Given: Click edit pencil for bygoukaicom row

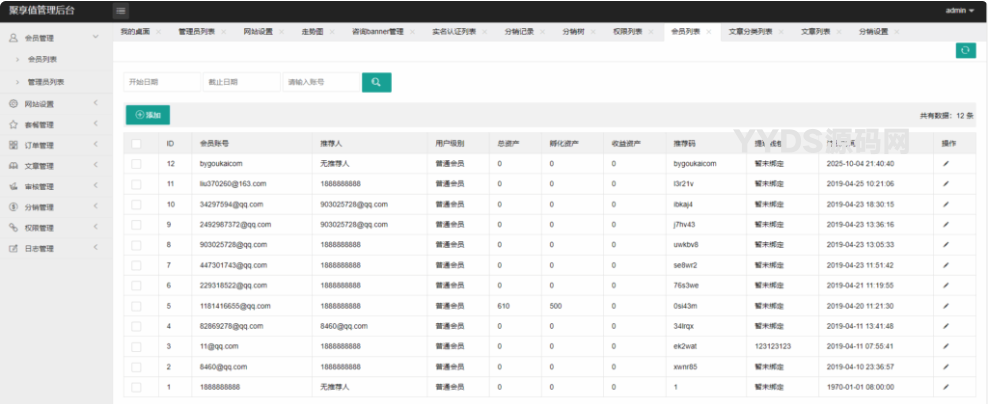Looking at the screenshot, I should (x=945, y=163).
